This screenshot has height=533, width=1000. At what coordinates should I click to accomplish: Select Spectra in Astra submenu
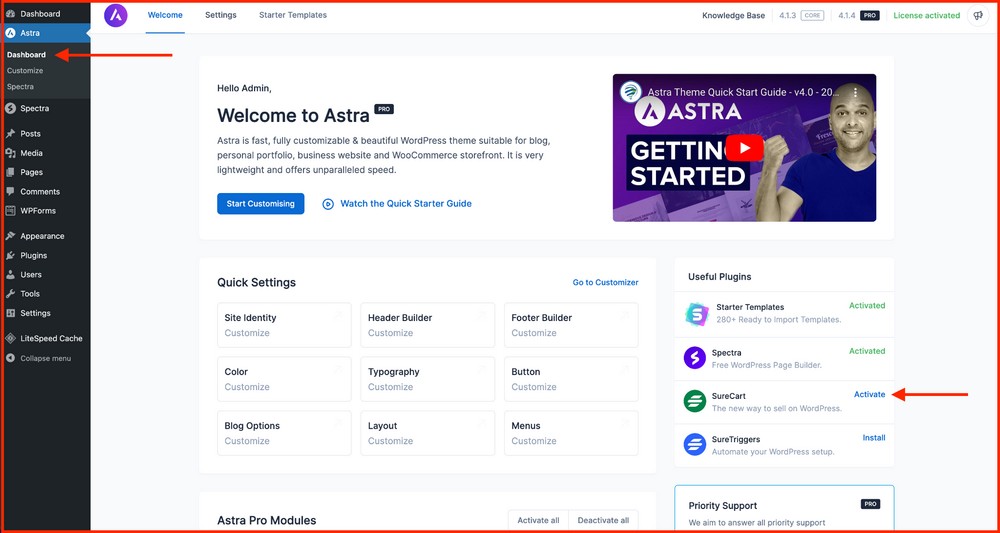coord(20,87)
